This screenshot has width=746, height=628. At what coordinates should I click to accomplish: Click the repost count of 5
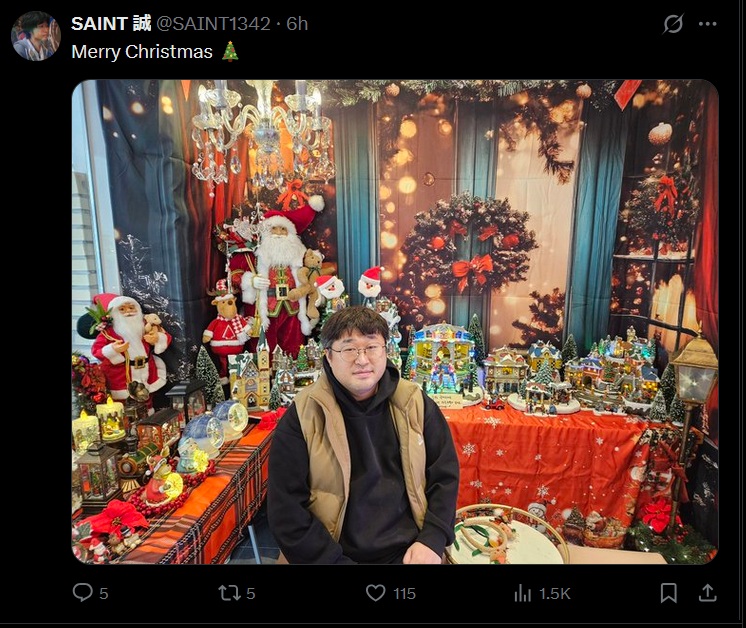(x=251, y=593)
